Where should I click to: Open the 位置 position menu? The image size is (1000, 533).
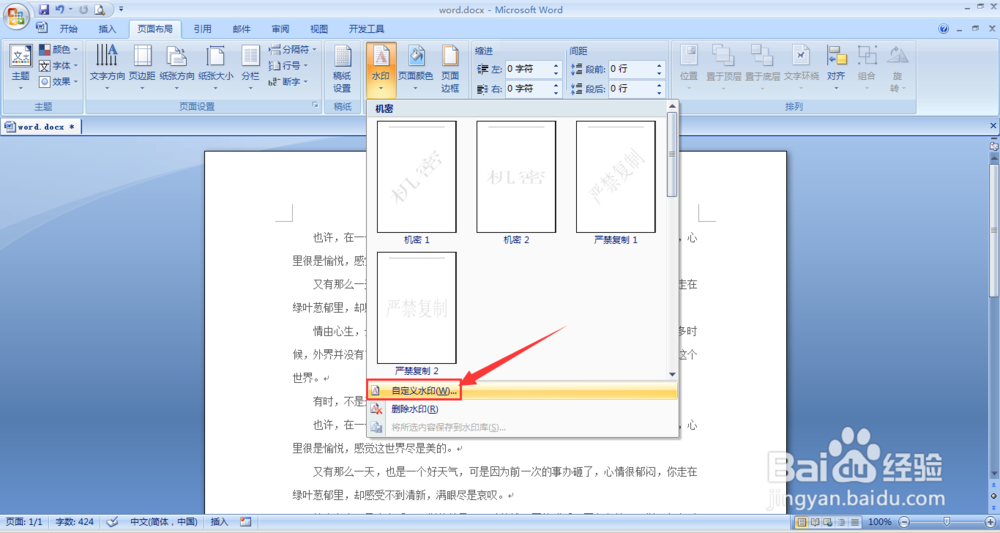pos(689,68)
